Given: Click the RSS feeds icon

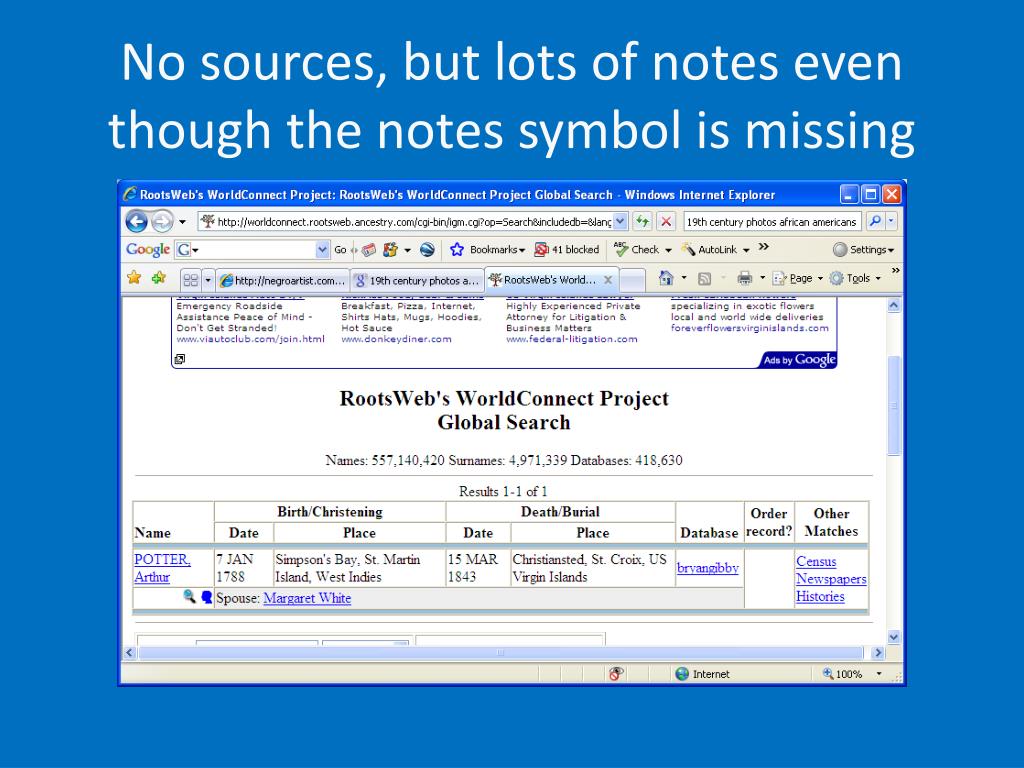Looking at the screenshot, I should pyautogui.click(x=705, y=279).
